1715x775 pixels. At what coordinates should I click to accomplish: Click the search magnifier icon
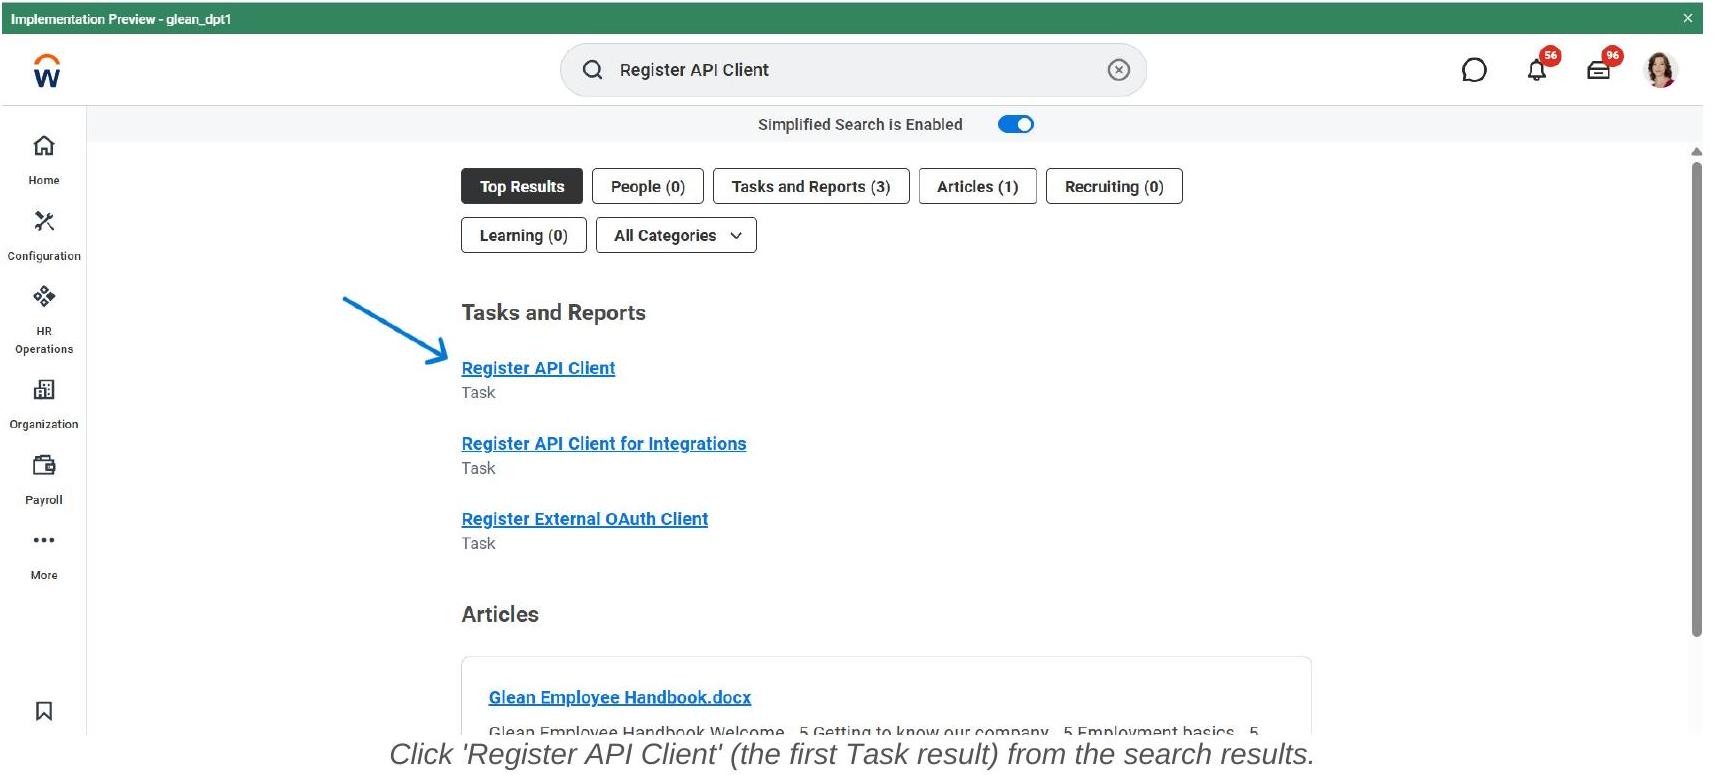pyautogui.click(x=592, y=70)
